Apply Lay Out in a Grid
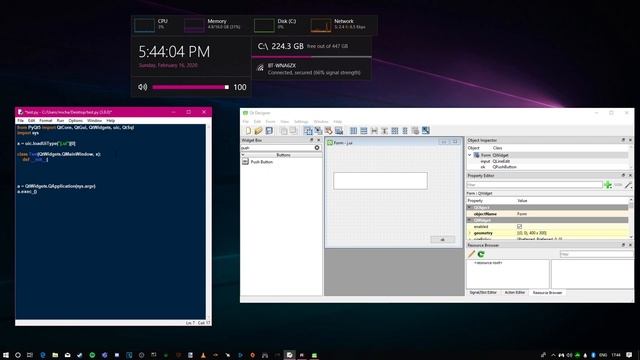Image resolution: width=640 pixels, height=360 pixels. [x=395, y=131]
